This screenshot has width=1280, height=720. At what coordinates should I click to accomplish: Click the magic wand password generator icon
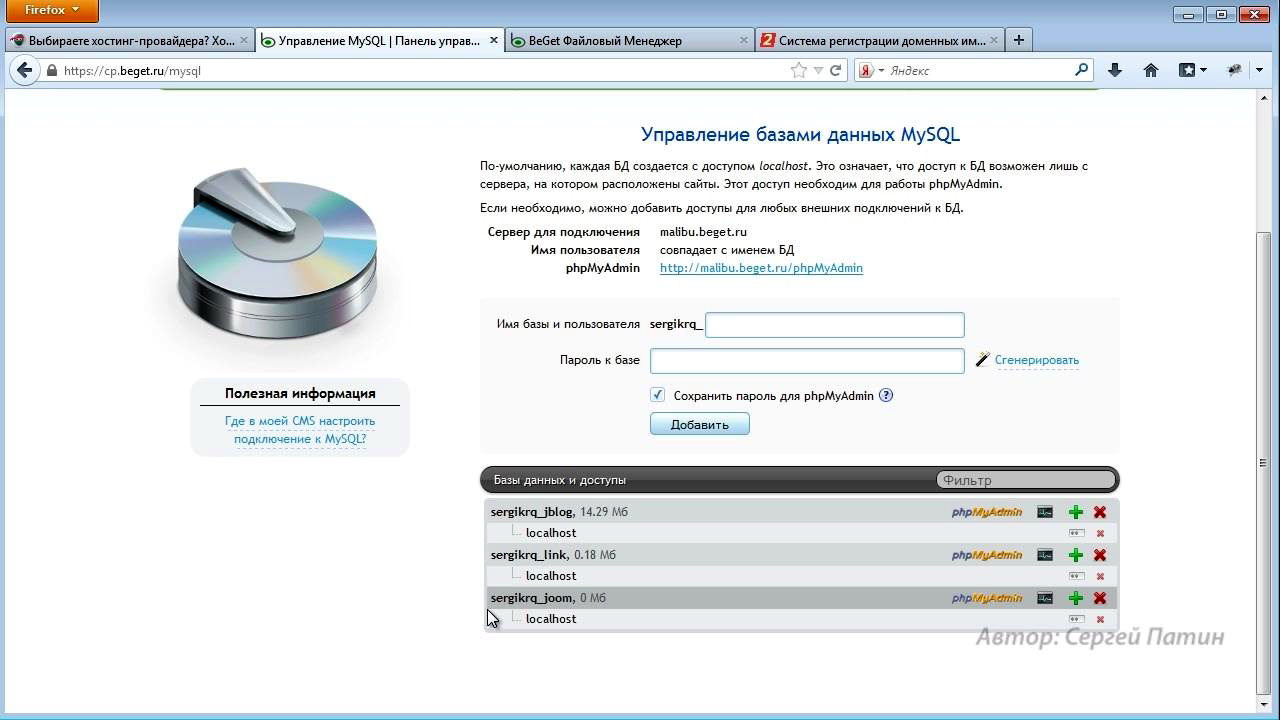tap(983, 359)
